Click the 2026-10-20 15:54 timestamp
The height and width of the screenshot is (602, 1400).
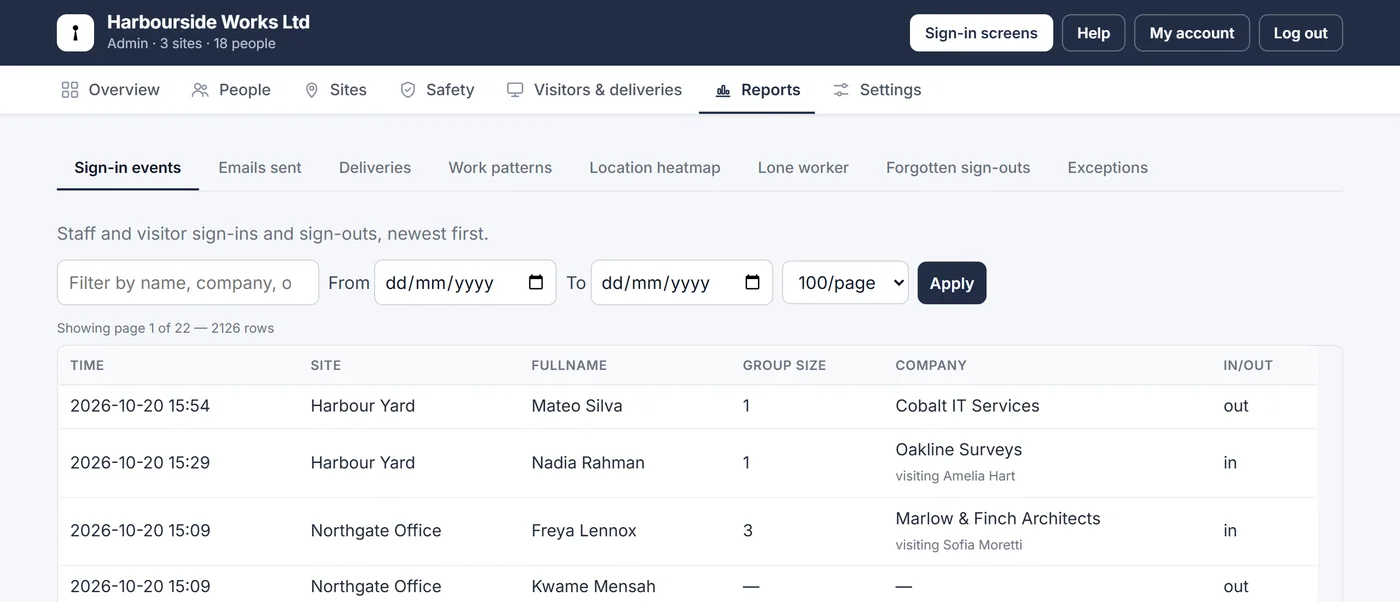pos(140,406)
